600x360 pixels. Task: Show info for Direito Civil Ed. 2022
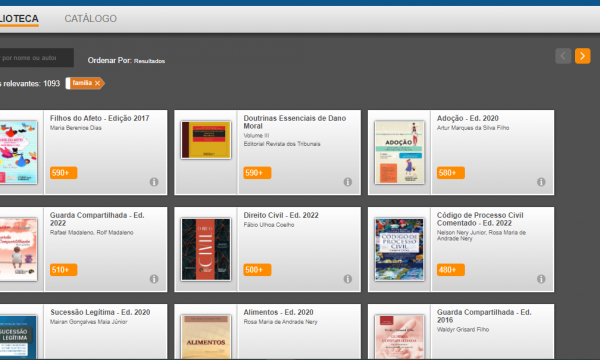(x=347, y=279)
